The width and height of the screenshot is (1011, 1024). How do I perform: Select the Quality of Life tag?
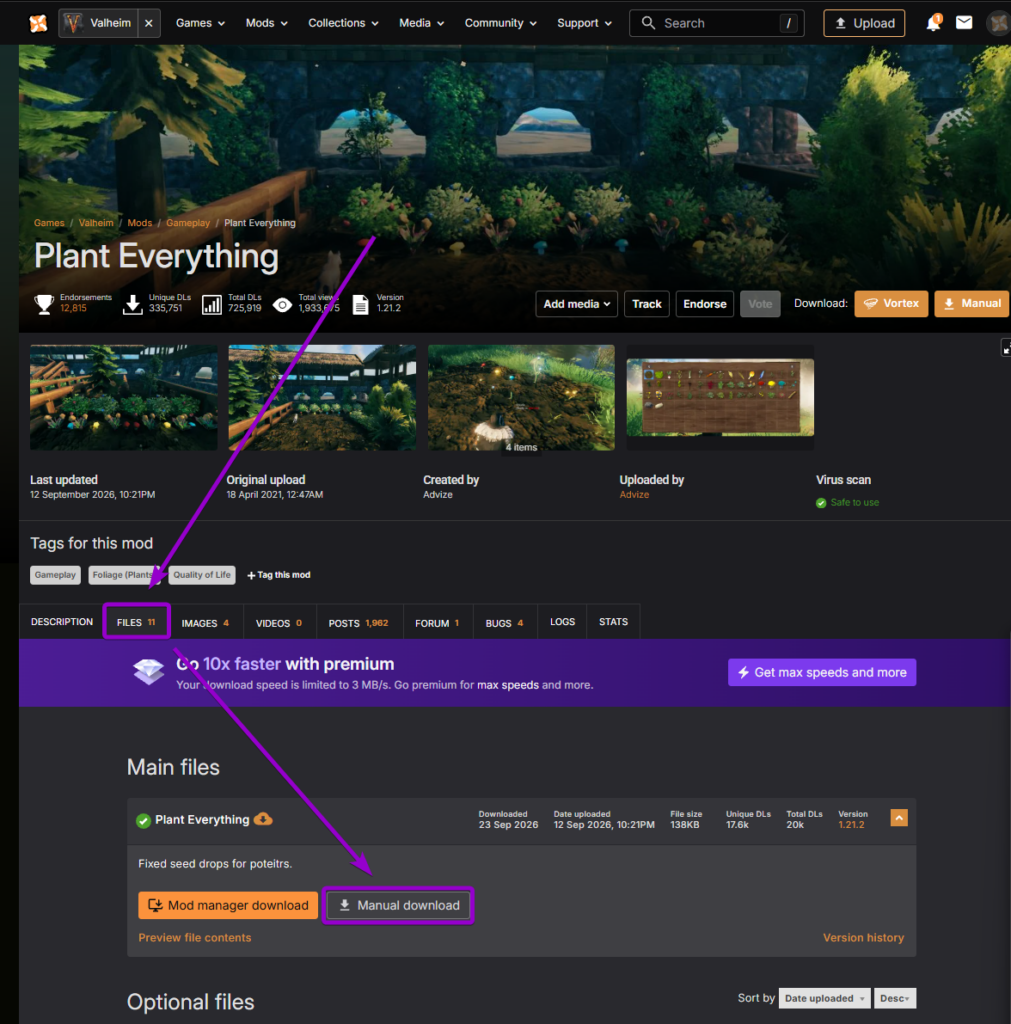pyautogui.click(x=202, y=575)
